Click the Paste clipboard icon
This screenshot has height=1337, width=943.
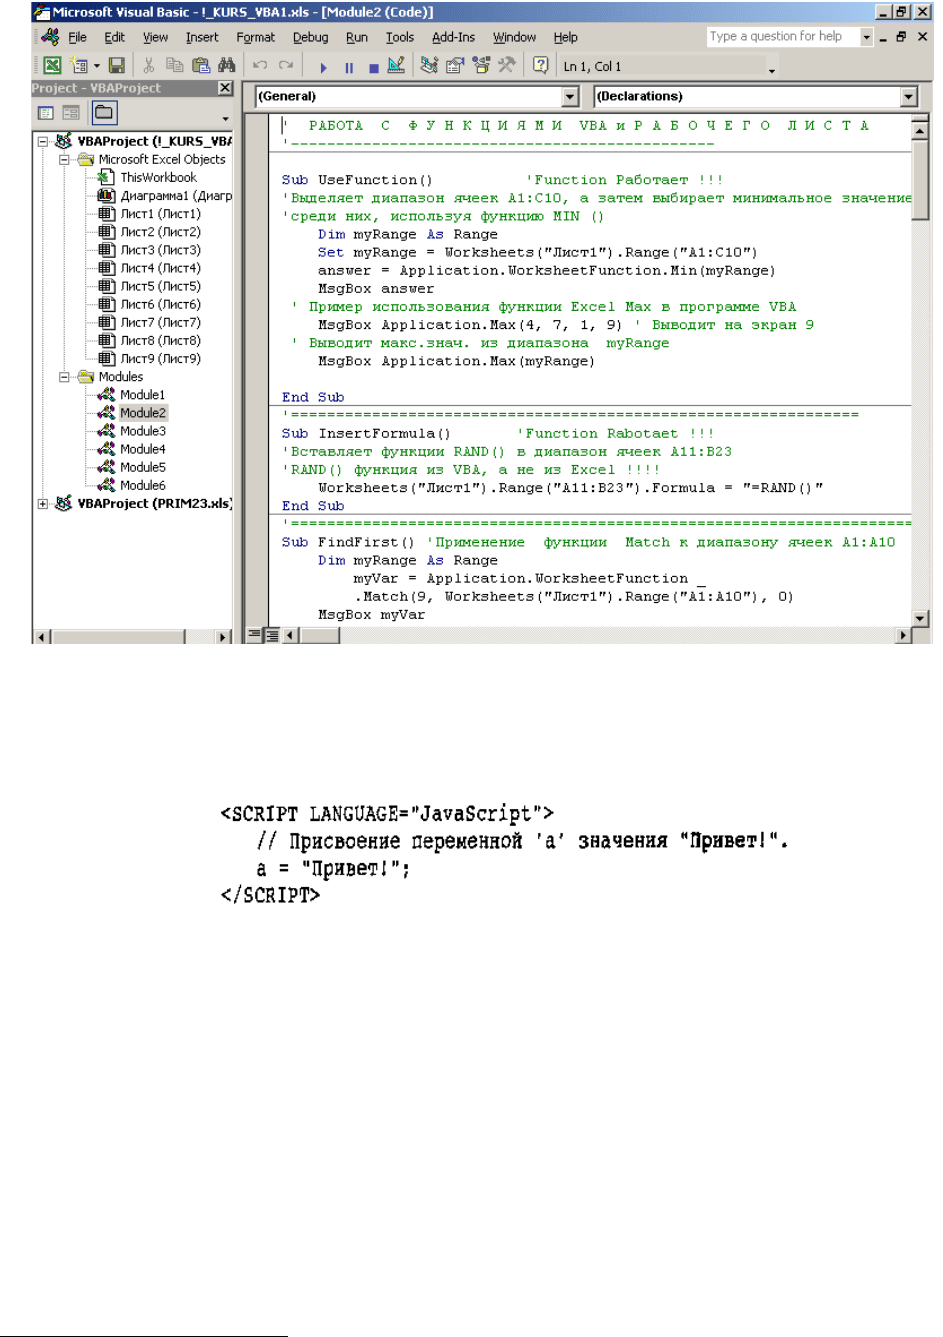200,66
